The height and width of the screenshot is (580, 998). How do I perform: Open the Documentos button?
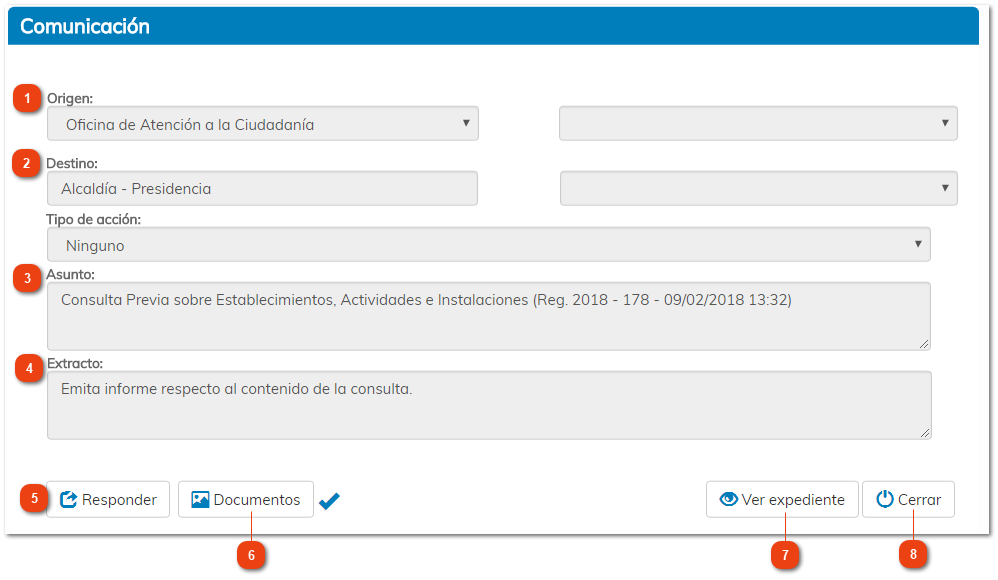tap(246, 499)
